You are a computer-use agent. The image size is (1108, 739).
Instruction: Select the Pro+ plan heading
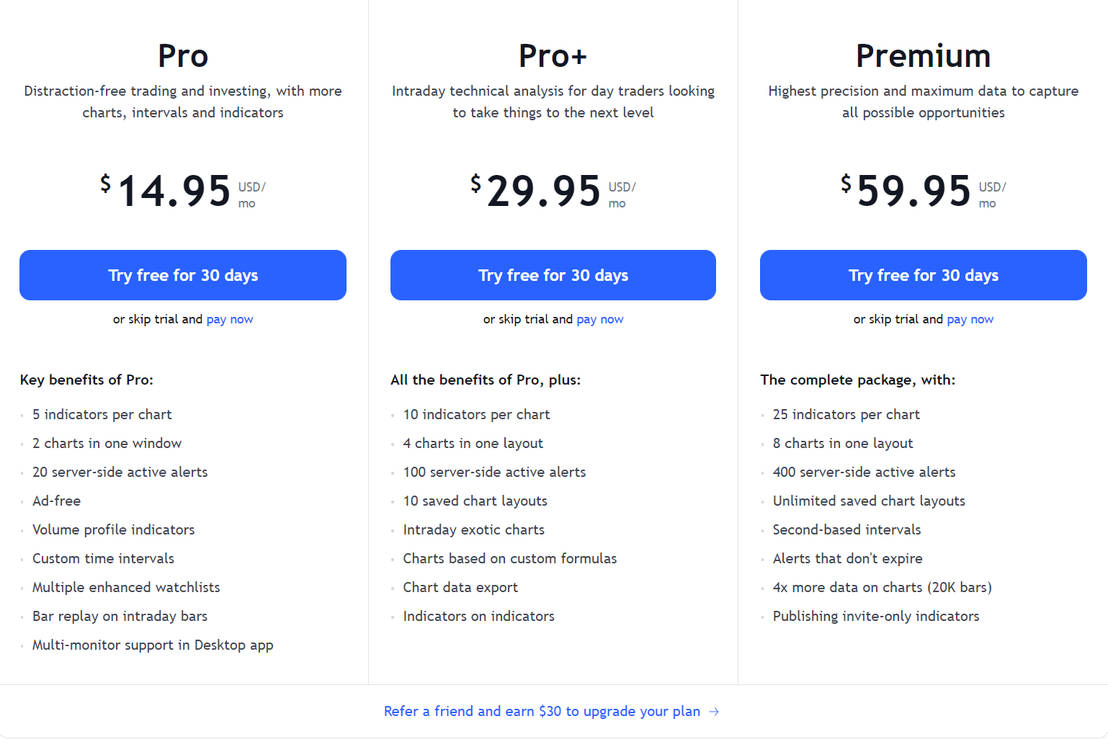pos(552,56)
